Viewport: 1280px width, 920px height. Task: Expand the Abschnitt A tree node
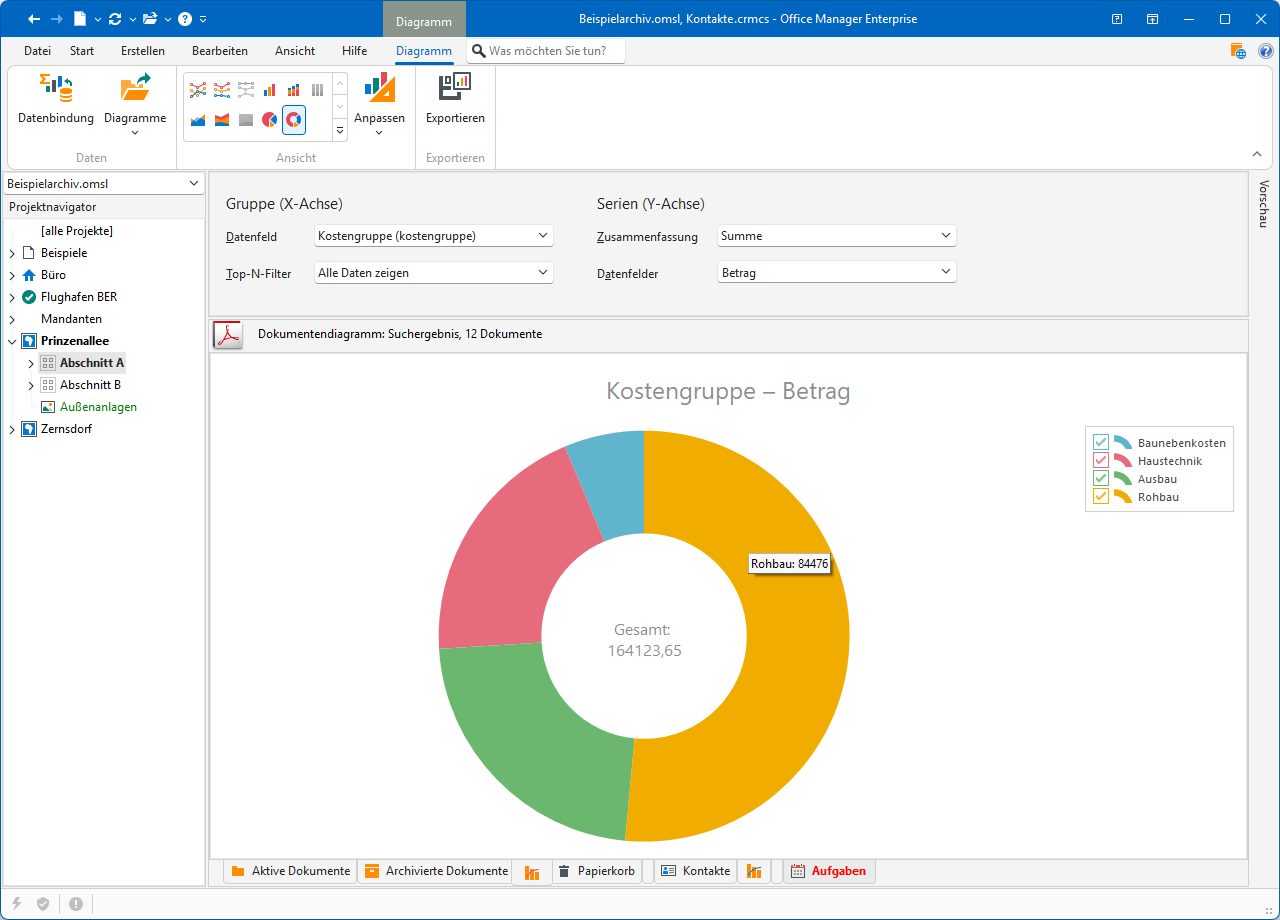30,363
